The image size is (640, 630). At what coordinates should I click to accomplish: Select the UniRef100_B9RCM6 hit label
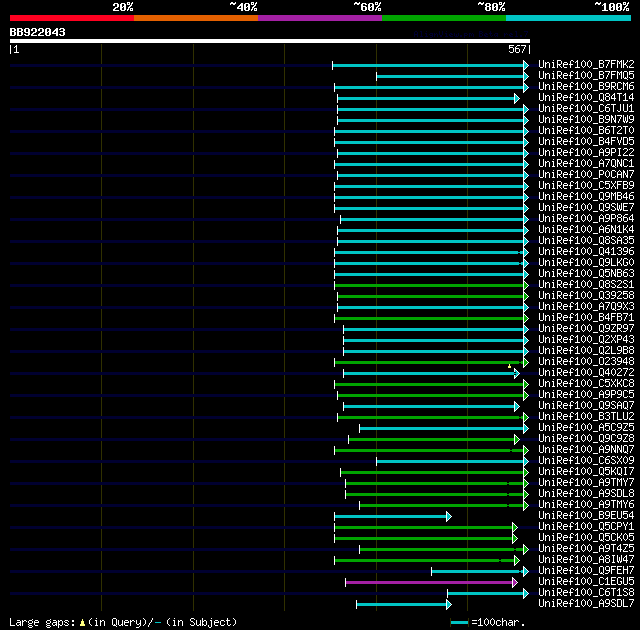click(x=586, y=87)
